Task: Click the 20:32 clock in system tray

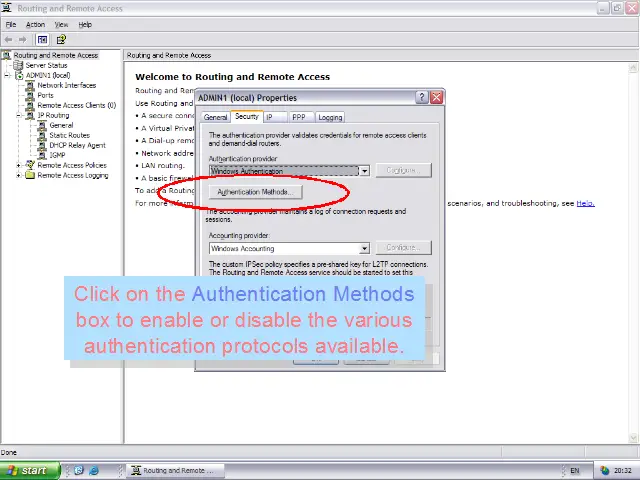Action: [x=623, y=471]
